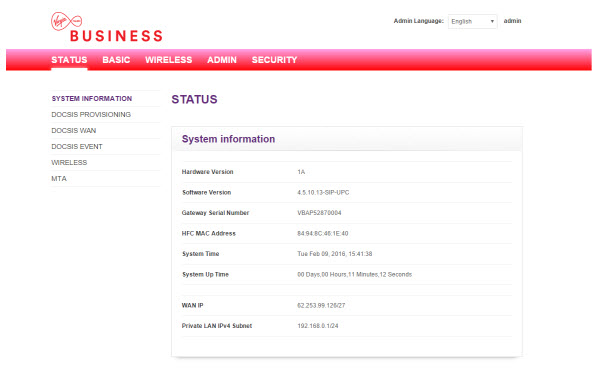Click the HFC MAC Address value
Screen dimensions: 599x378
[x=323, y=234]
